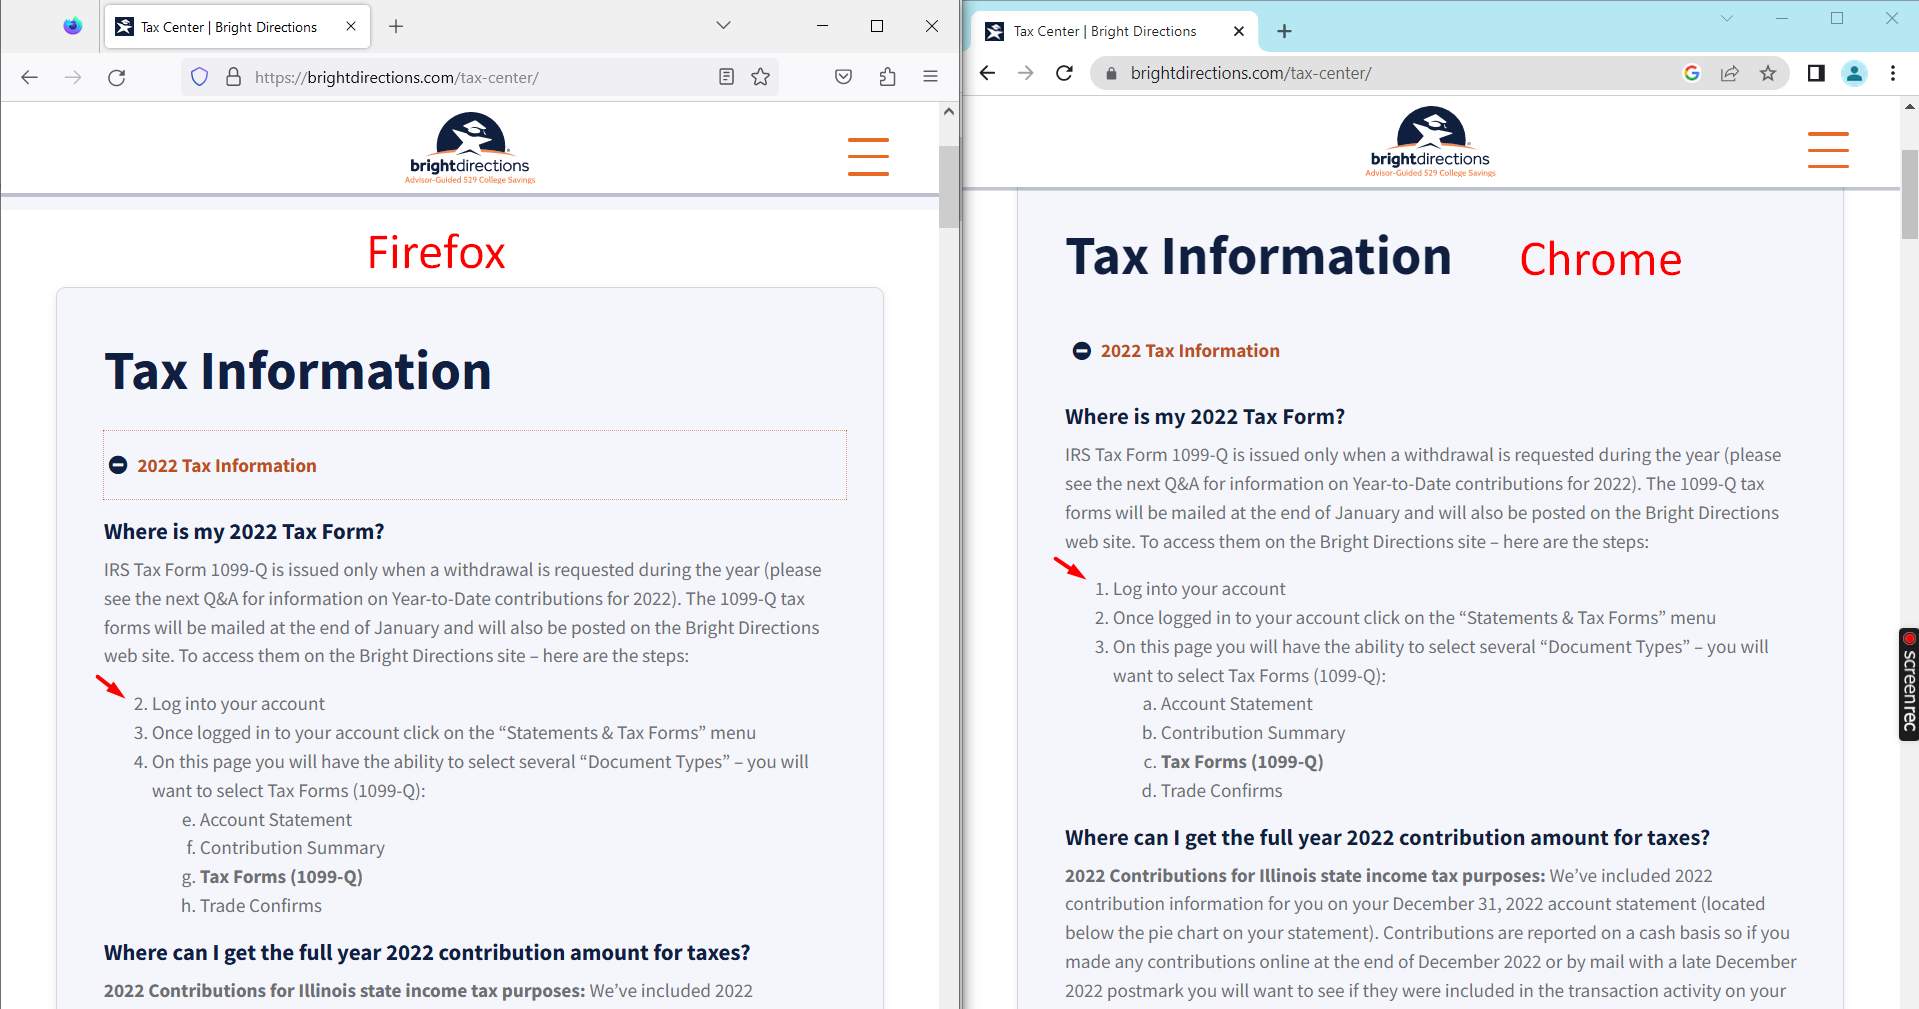Open Firefox extensions puzzle icon
The height and width of the screenshot is (1009, 1919).
coord(887,77)
